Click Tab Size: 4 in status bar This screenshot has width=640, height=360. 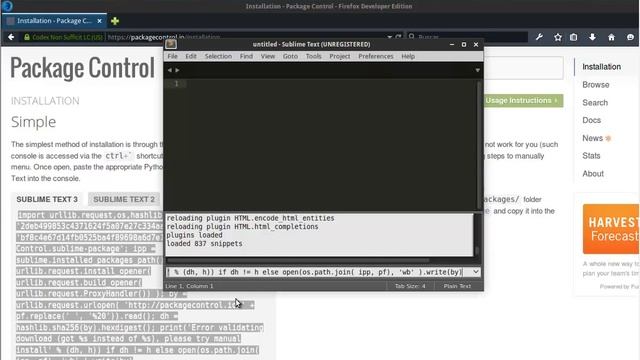pyautogui.click(x=410, y=286)
